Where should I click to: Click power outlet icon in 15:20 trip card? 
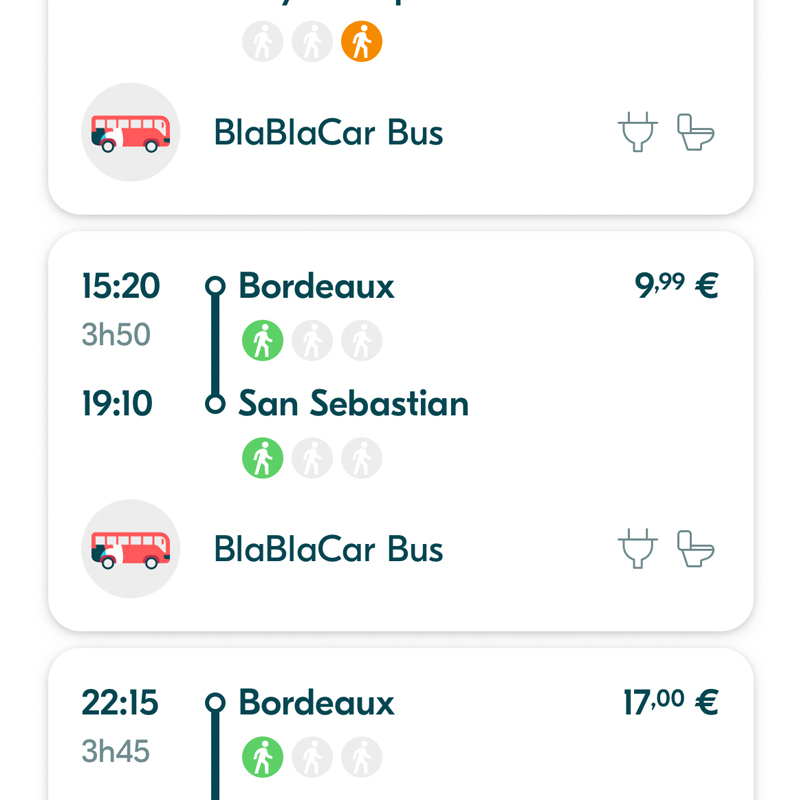[636, 548]
